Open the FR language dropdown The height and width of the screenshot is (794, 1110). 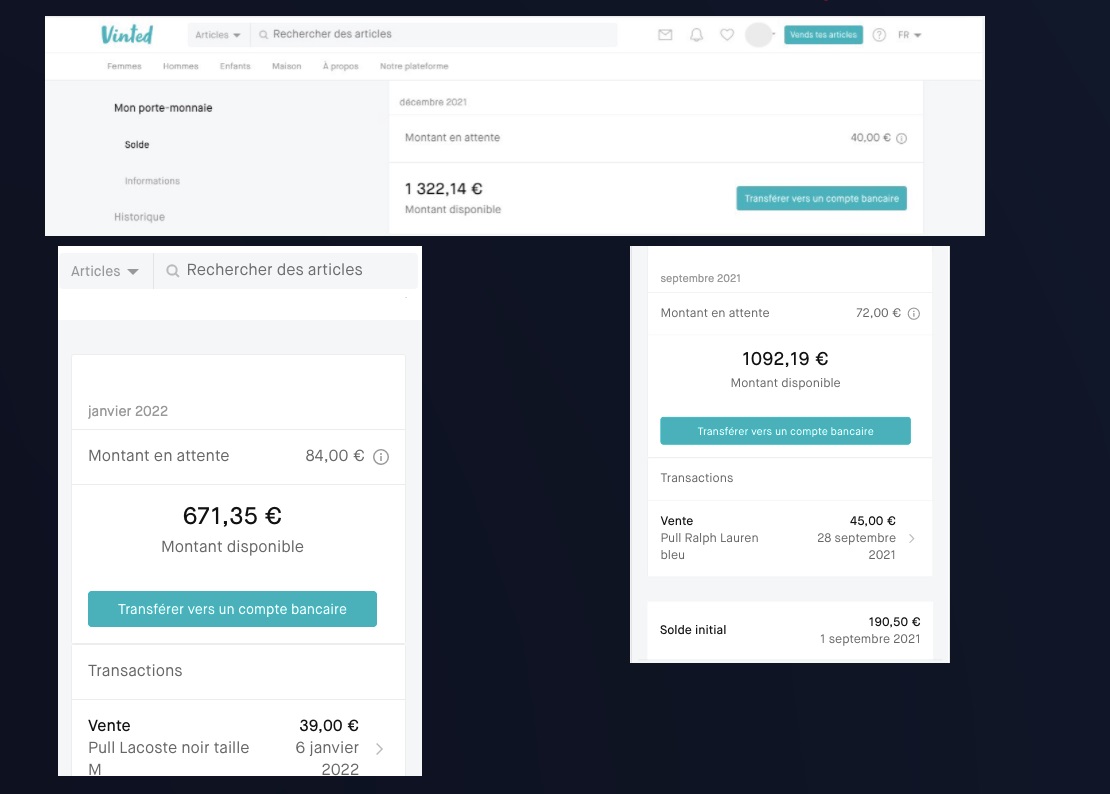tap(909, 35)
